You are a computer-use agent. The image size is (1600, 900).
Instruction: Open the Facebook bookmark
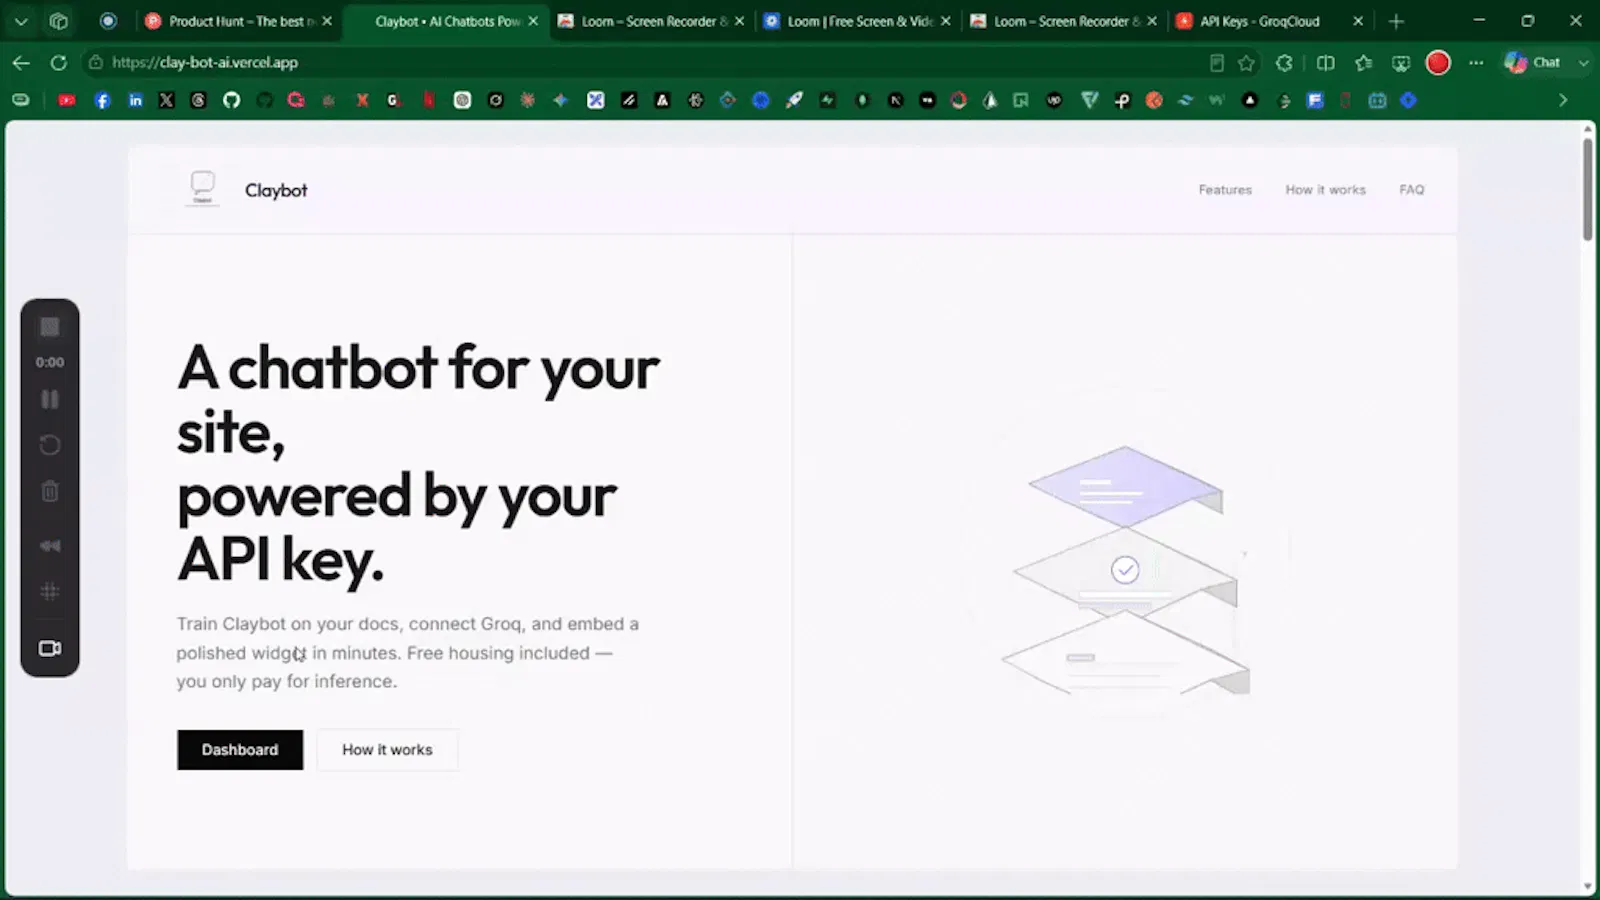102,100
